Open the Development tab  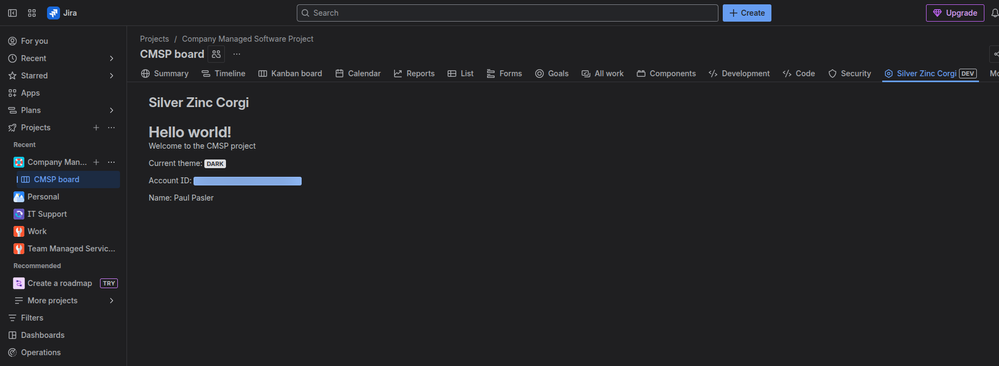tap(739, 73)
